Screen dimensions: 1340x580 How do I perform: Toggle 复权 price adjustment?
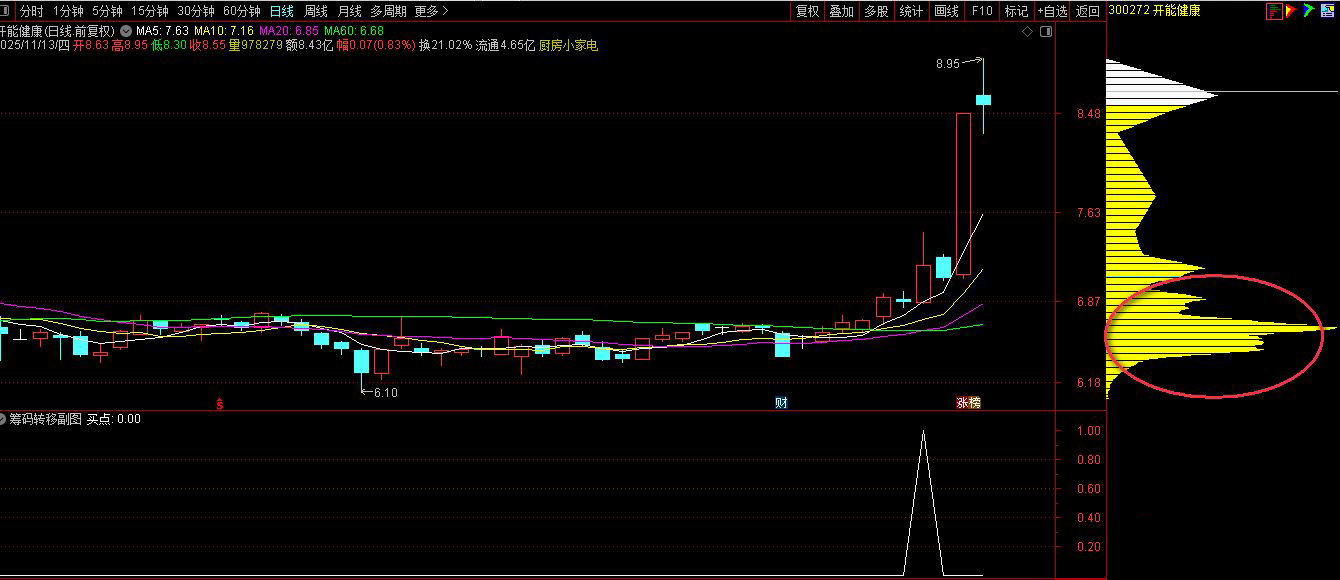tap(807, 11)
